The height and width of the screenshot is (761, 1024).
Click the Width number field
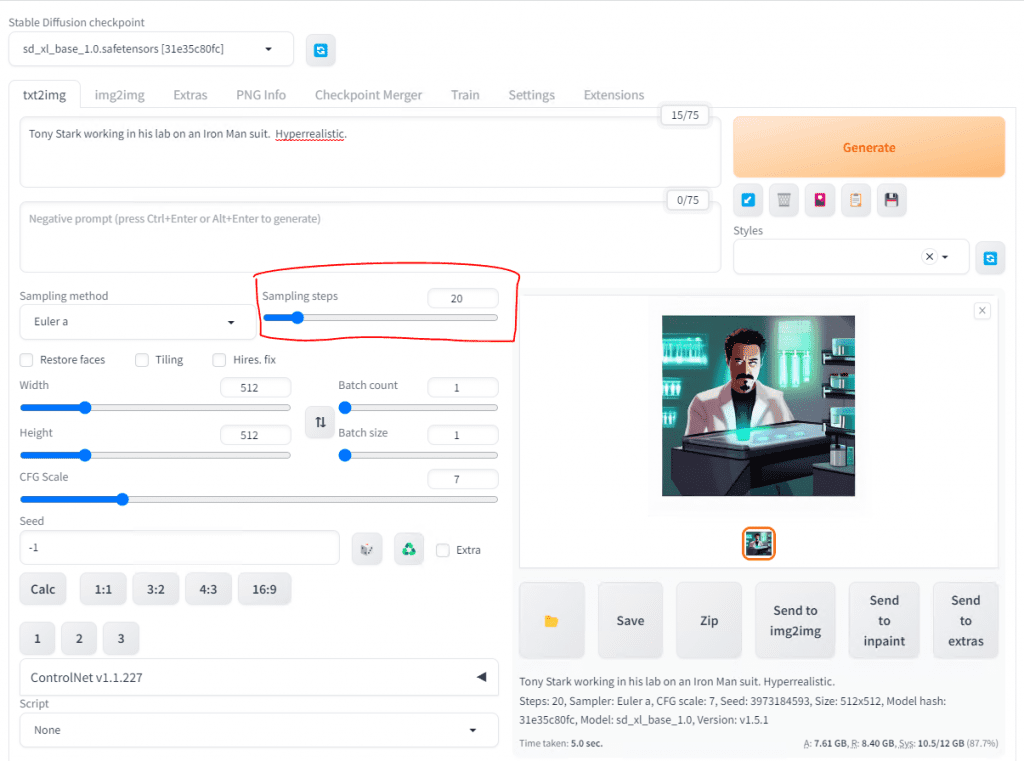(x=255, y=387)
